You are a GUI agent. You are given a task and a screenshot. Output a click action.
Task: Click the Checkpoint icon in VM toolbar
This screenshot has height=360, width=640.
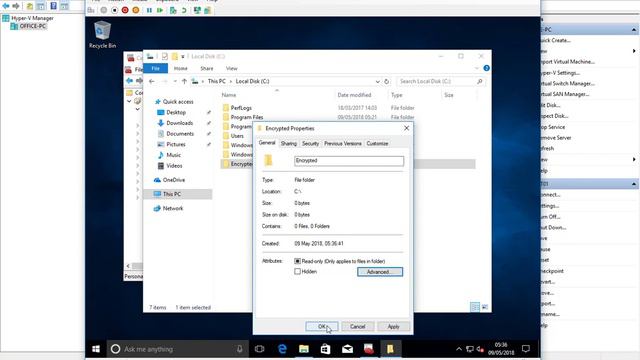[x=173, y=10]
